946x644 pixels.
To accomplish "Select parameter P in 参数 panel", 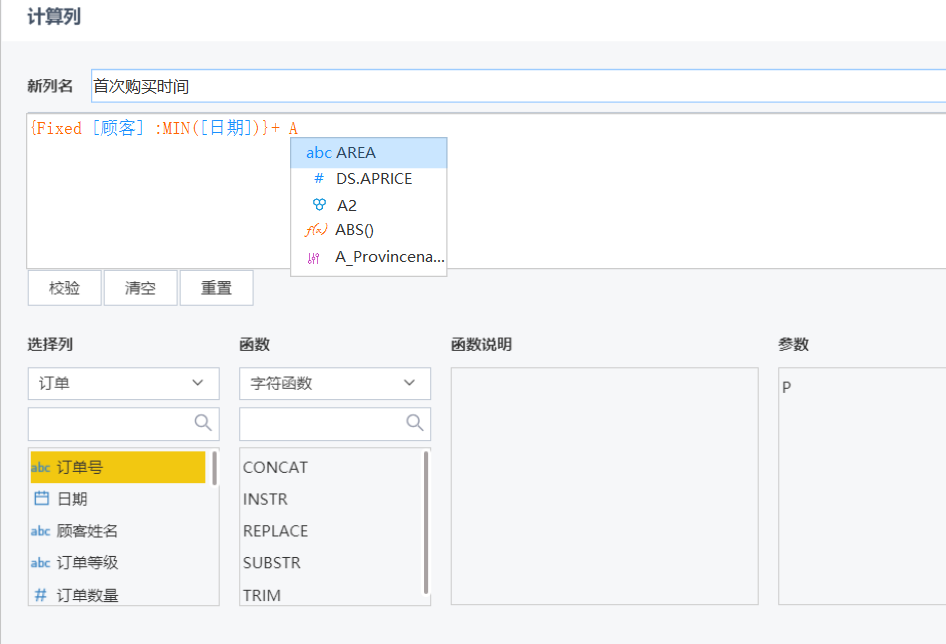I will pos(787,387).
